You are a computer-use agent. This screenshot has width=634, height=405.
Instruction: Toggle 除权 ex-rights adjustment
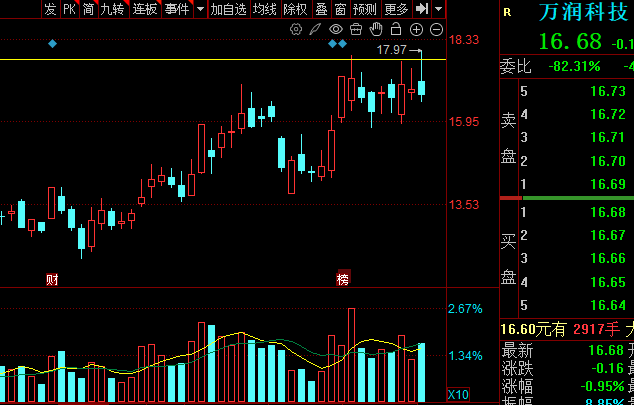click(x=296, y=9)
